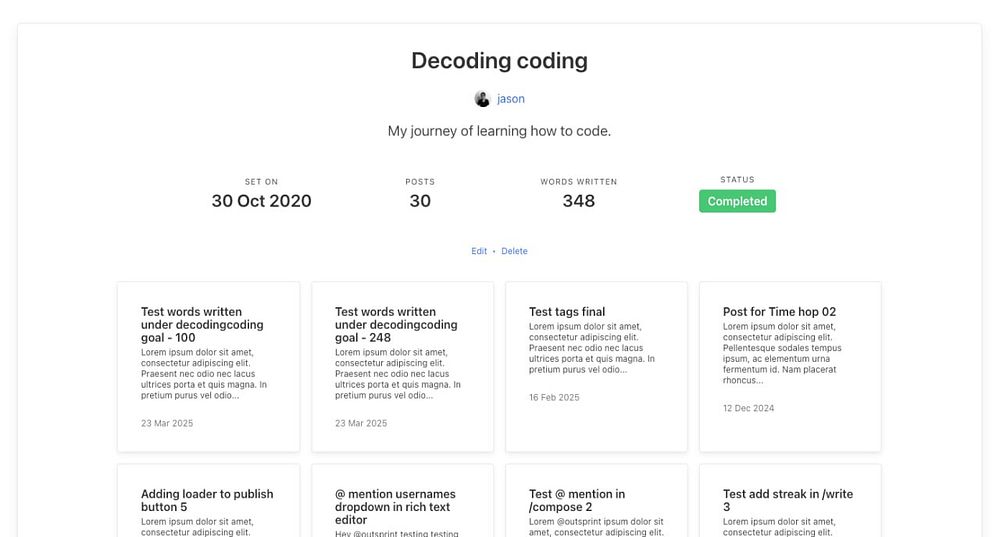The width and height of the screenshot is (1000, 537).
Task: Open "Adding loader to publish button 5" post
Action: coord(207,500)
